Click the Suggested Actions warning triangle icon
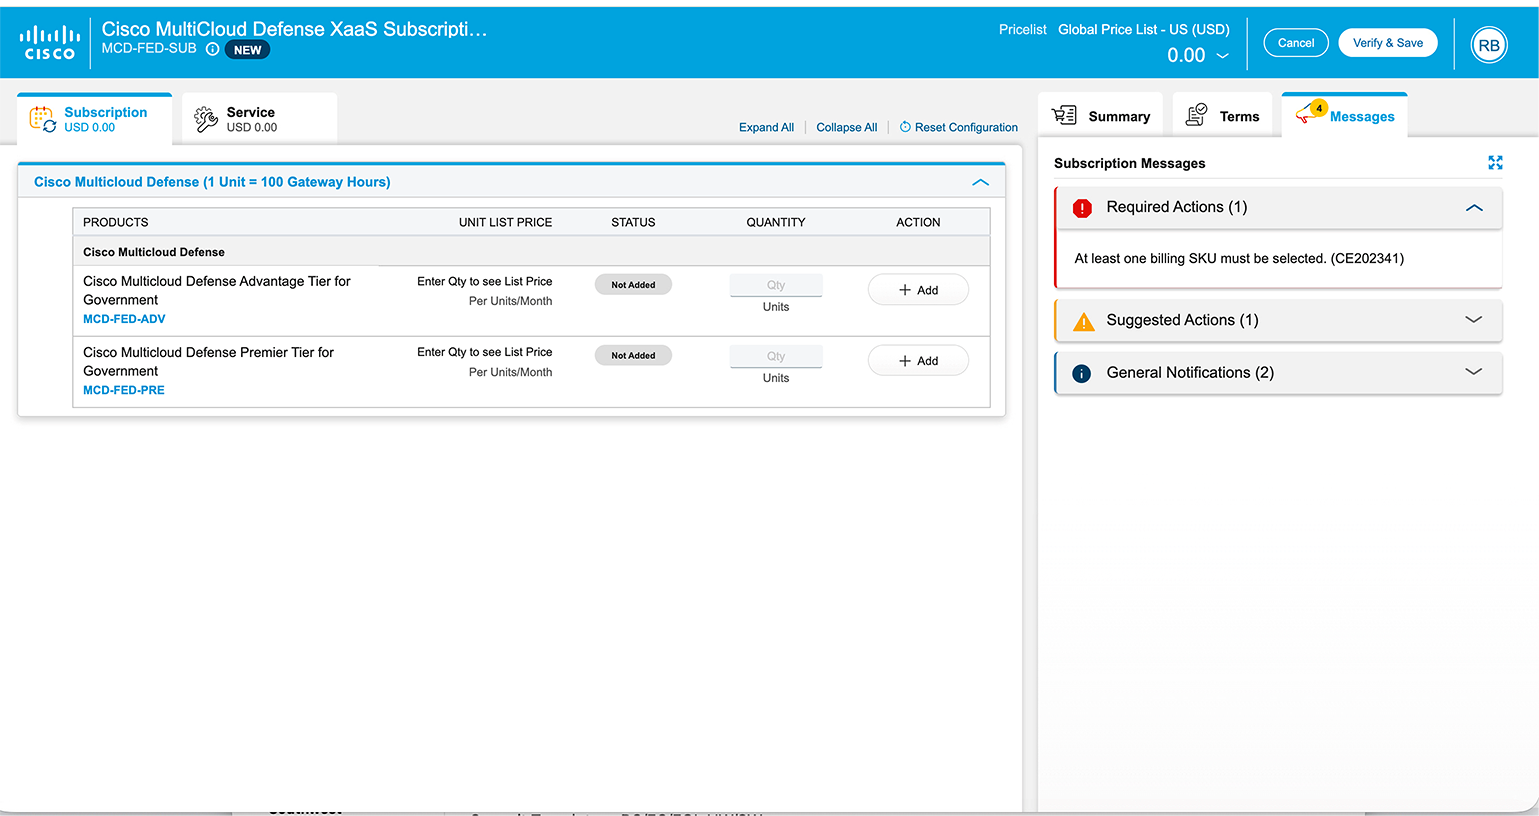The height and width of the screenshot is (816, 1539). coord(1083,321)
